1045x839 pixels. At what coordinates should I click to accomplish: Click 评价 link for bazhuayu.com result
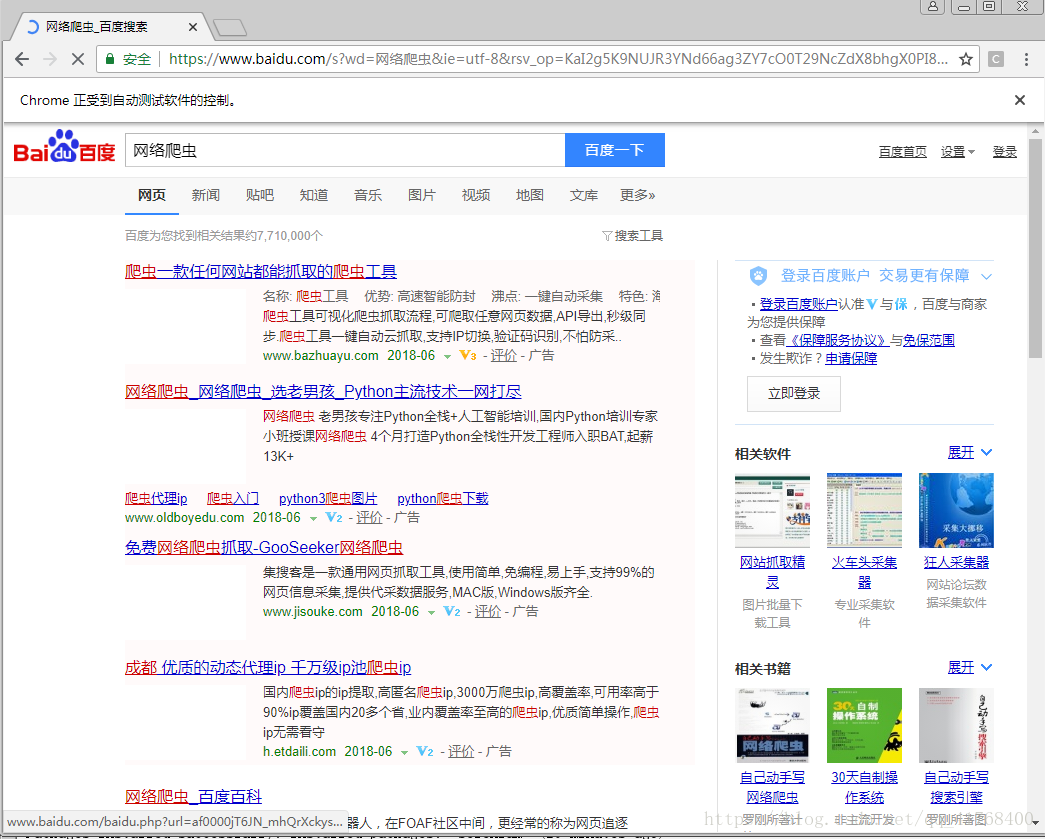tap(504, 355)
